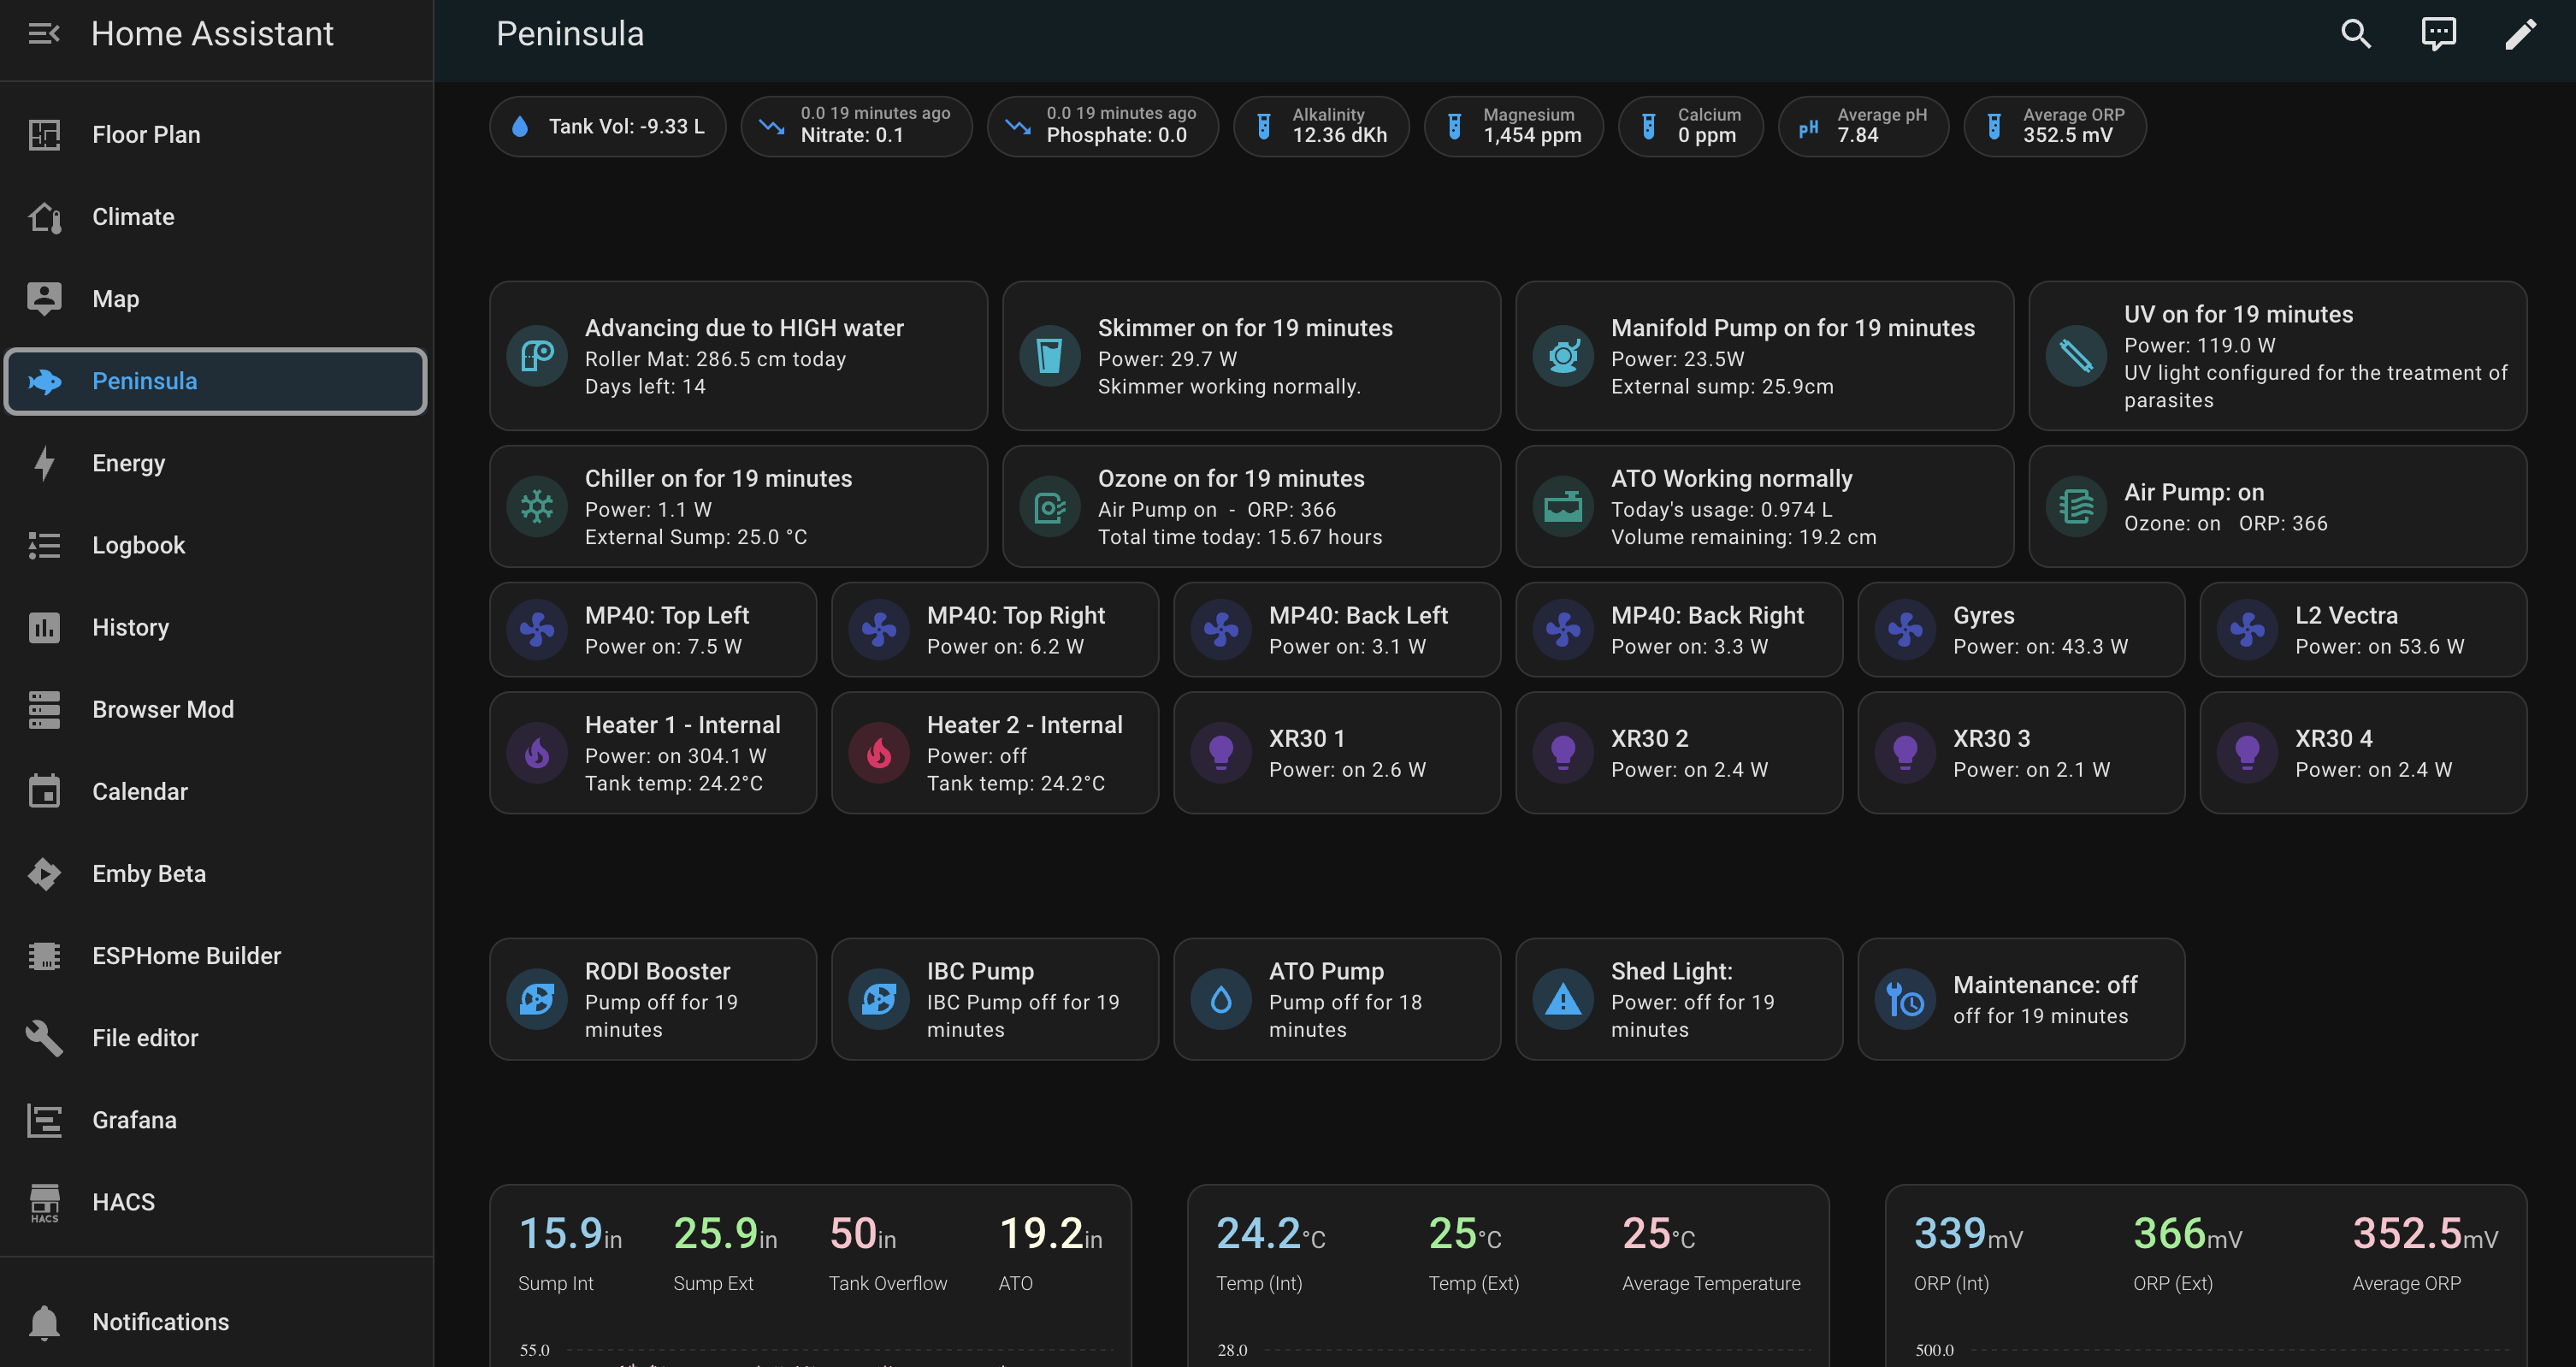Open the search magnifier icon
2576x1367 pixels.
click(2356, 34)
